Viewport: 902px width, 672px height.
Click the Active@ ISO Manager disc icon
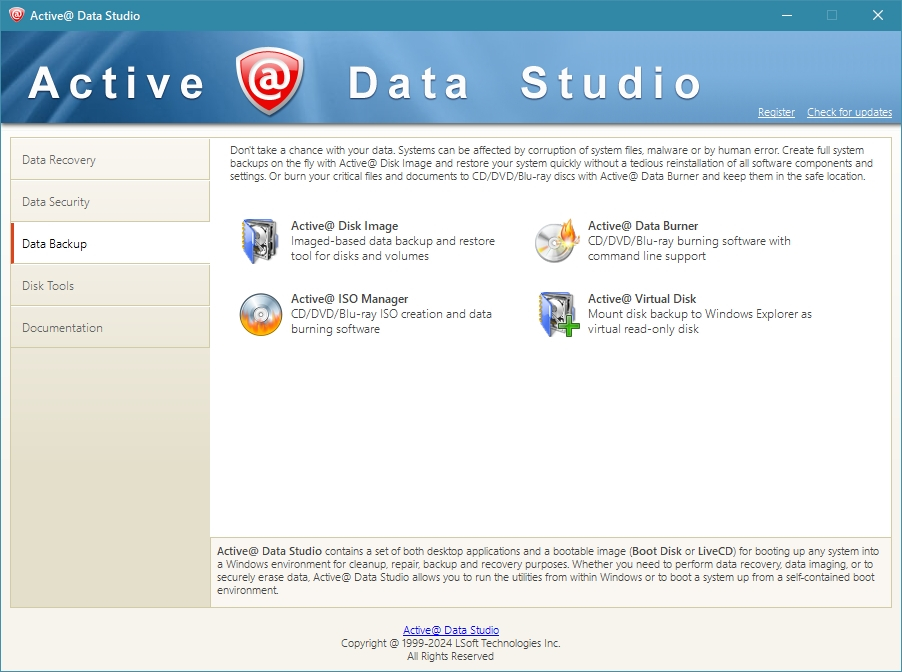pyautogui.click(x=261, y=314)
